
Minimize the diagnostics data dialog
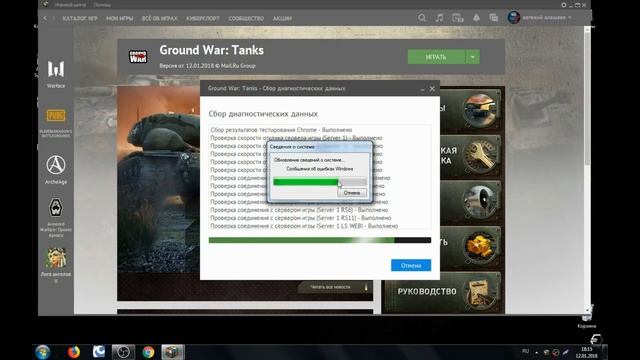click(422, 89)
